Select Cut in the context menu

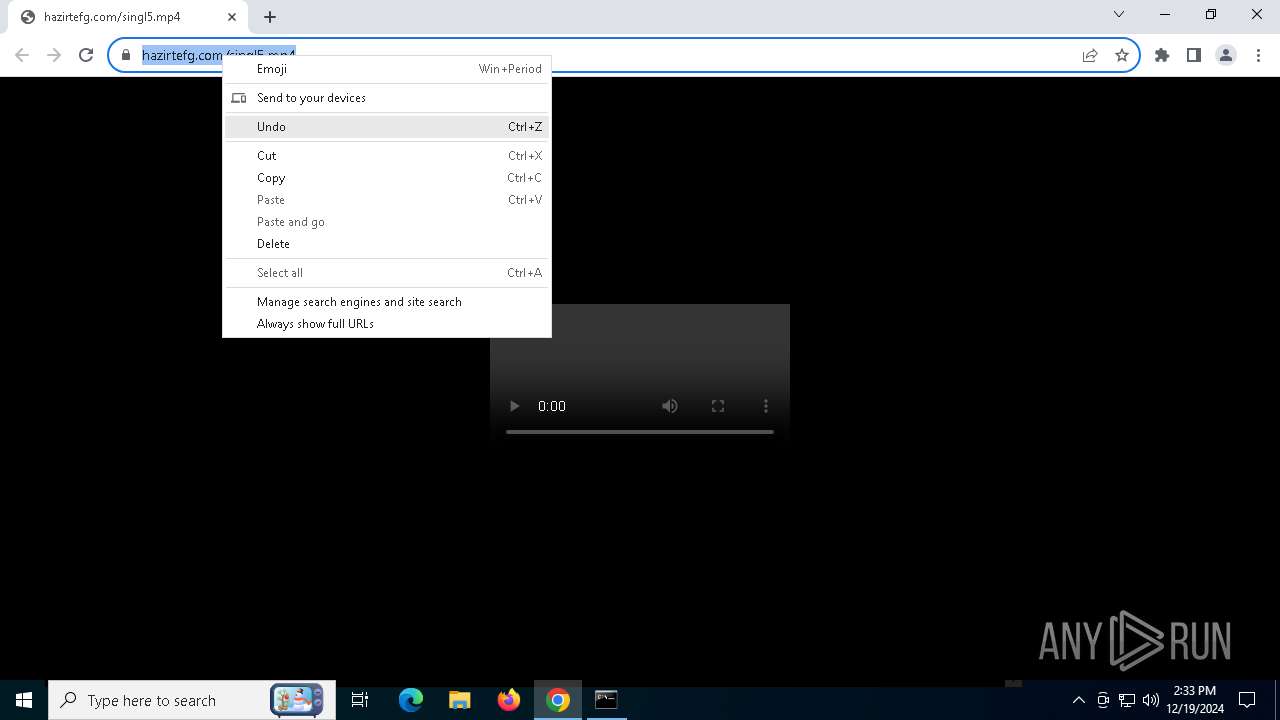[x=387, y=156]
